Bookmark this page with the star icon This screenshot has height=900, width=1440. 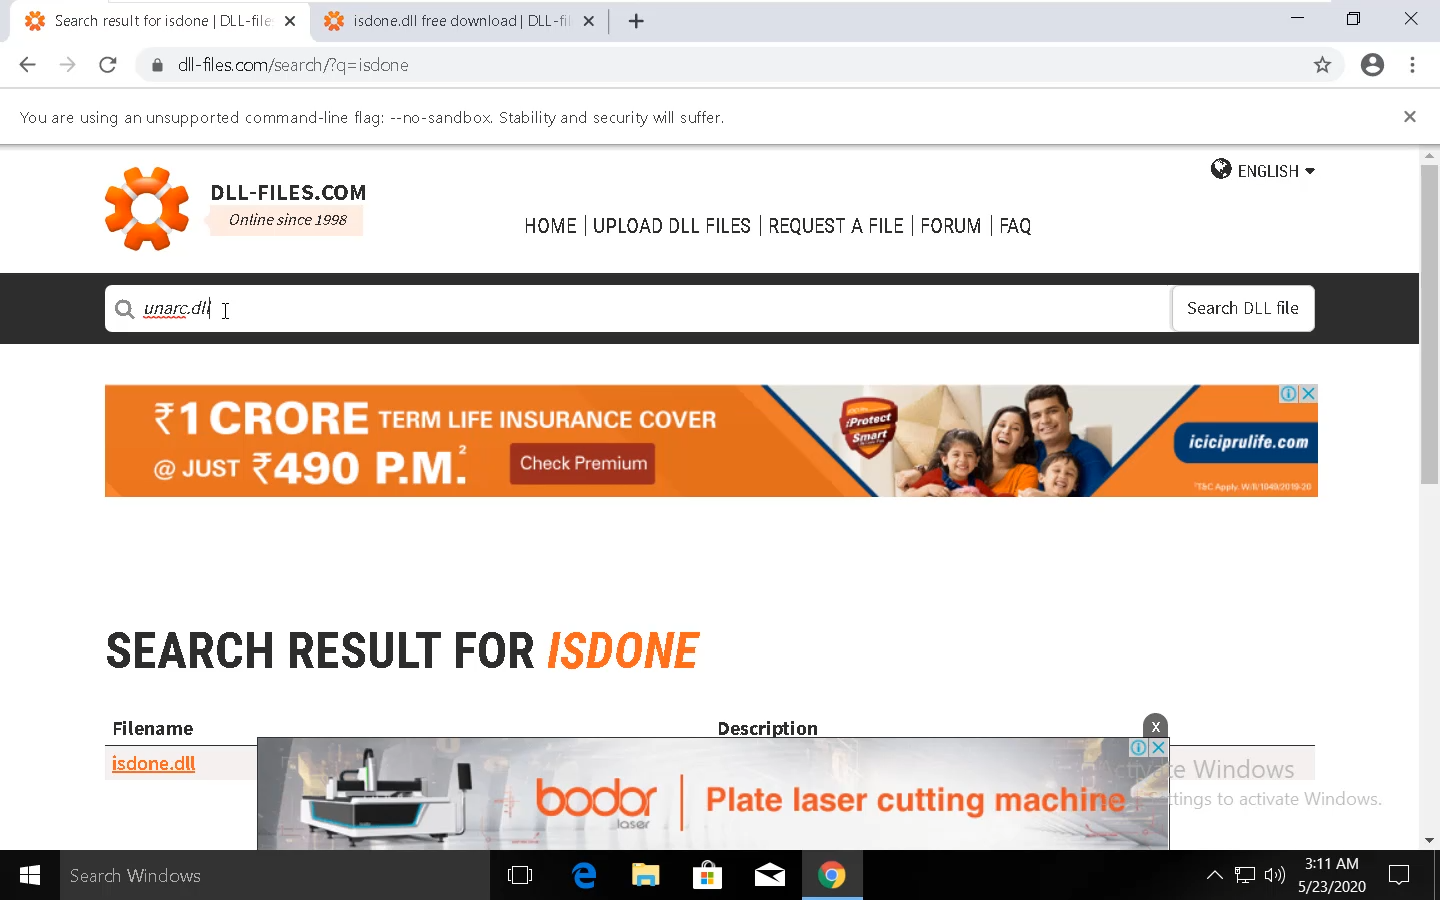(1322, 65)
